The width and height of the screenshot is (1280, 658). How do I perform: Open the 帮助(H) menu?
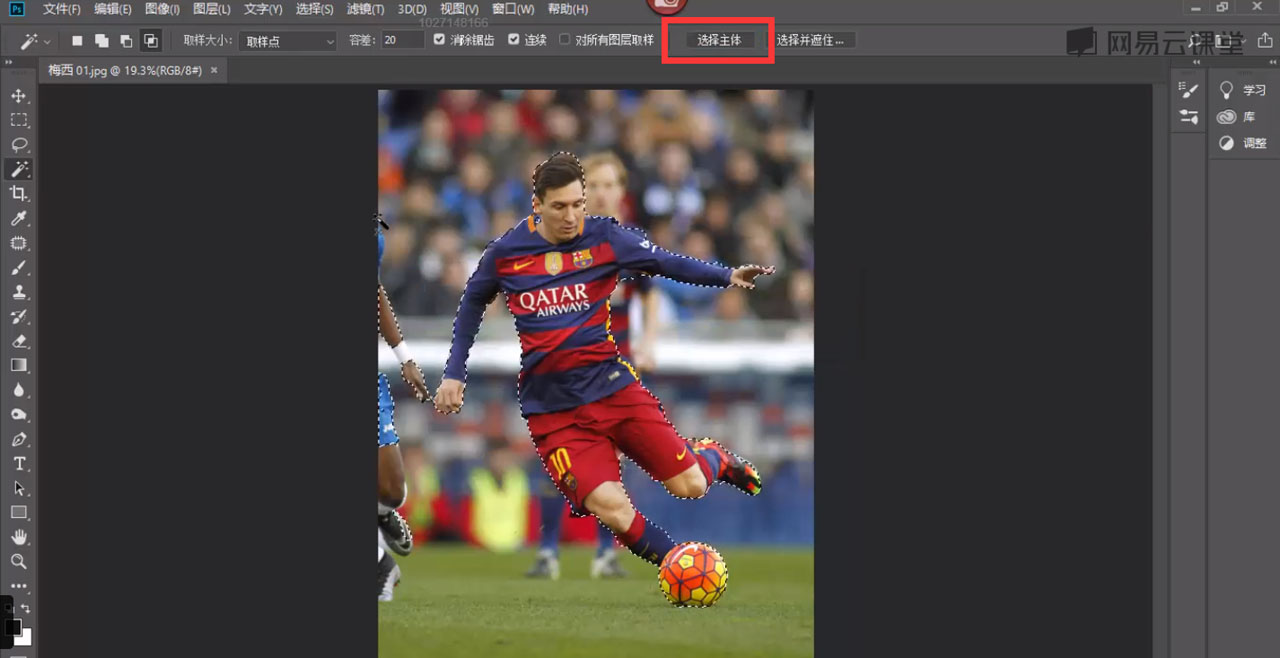click(568, 9)
